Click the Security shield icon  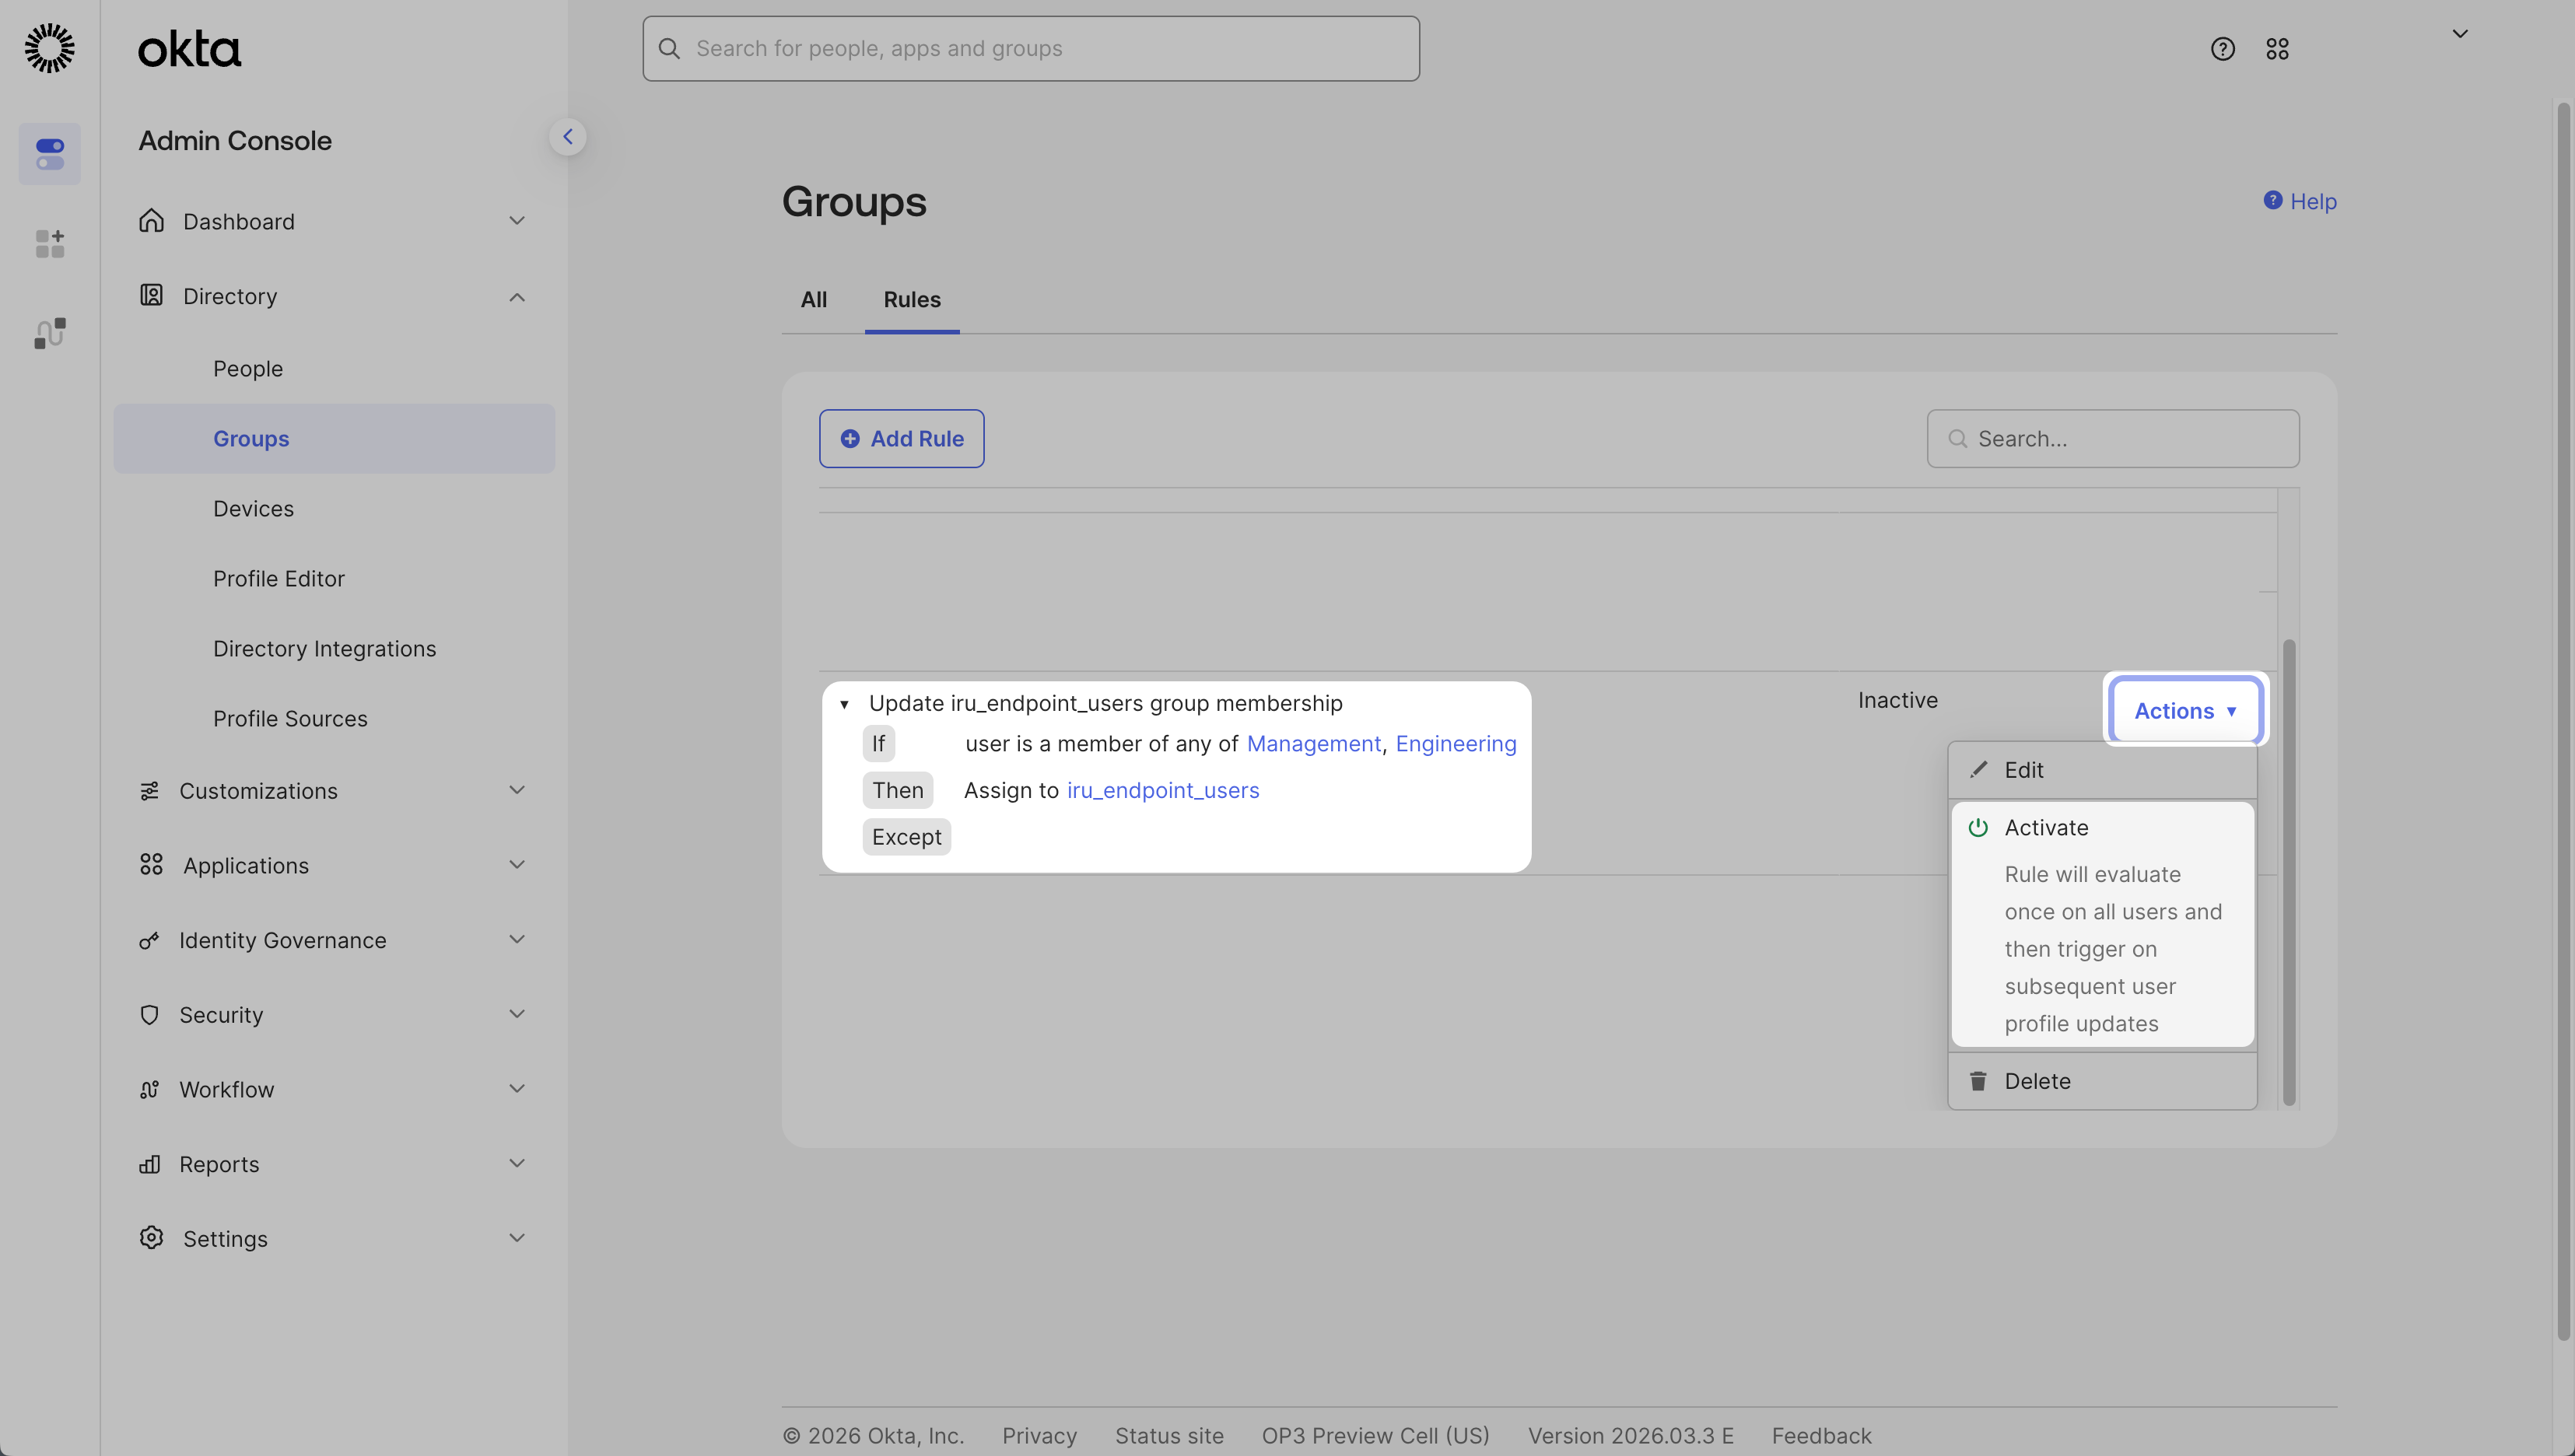(149, 1015)
